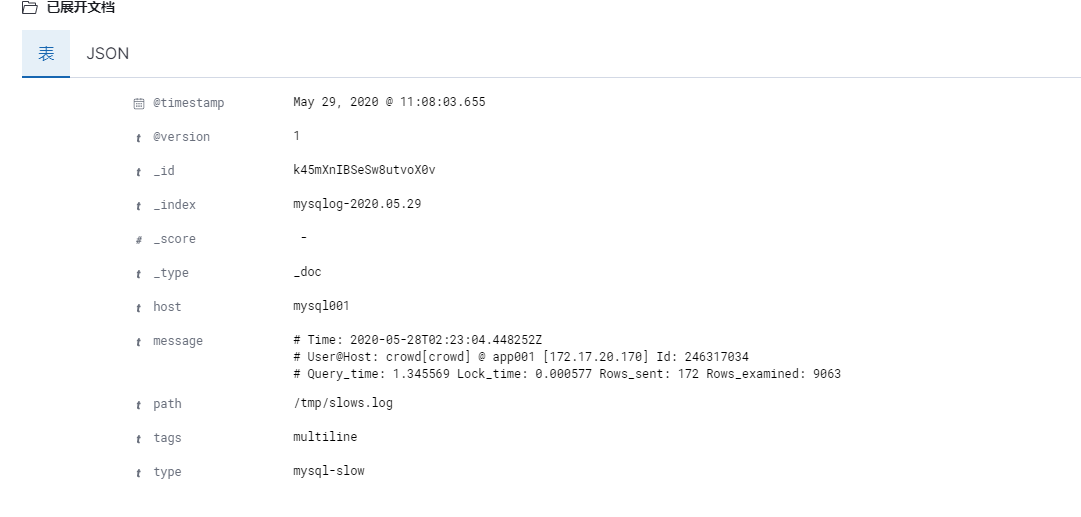The width and height of the screenshot is (1081, 517).
Task: Click the path value /tmp/slows.log
Action: (x=343, y=403)
